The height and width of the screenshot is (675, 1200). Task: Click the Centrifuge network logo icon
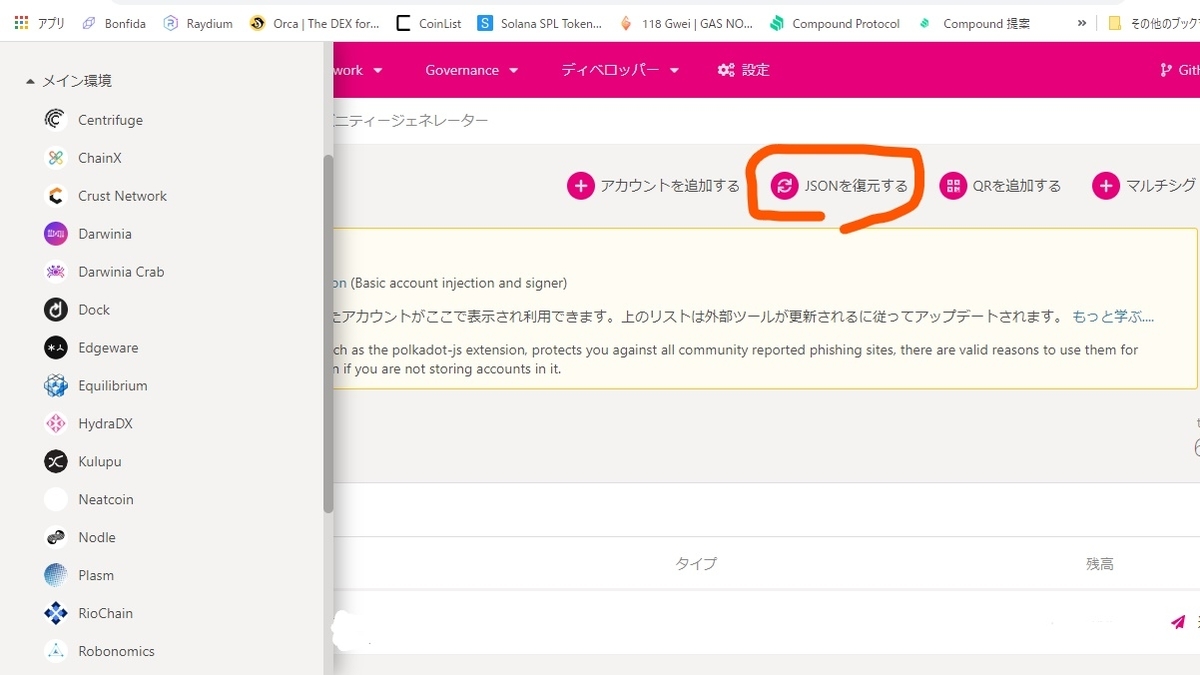[x=56, y=120]
